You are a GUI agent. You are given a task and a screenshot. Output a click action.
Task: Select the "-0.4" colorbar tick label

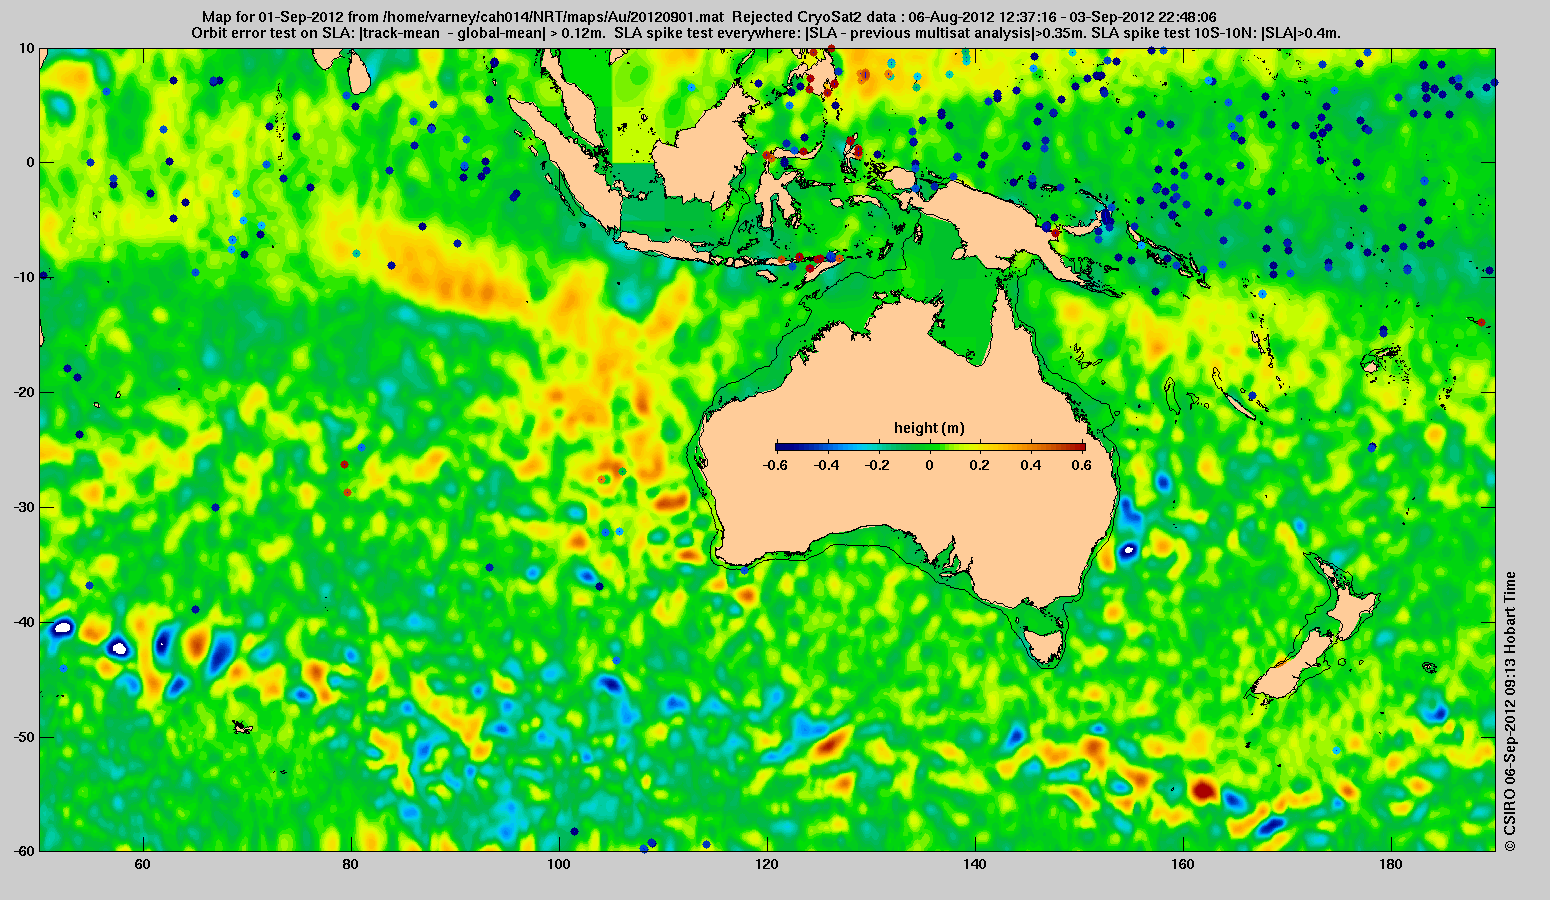coord(826,465)
